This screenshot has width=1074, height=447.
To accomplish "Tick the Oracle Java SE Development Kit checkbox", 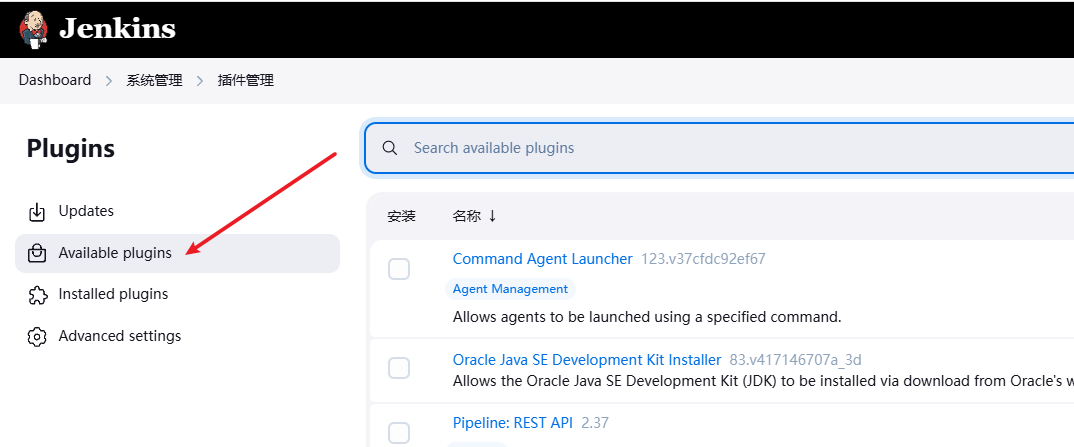I will [x=399, y=368].
